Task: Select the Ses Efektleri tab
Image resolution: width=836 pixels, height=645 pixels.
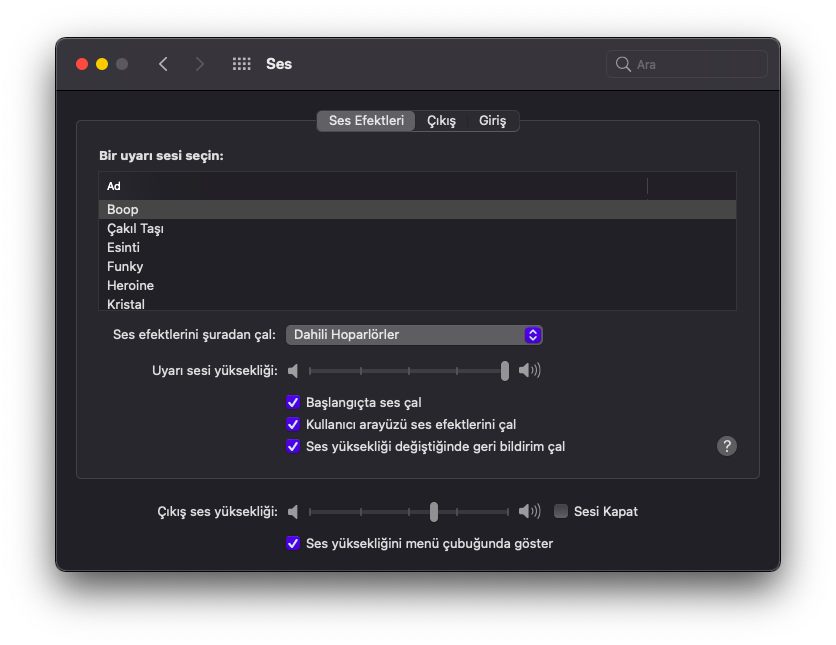Action: 366,121
